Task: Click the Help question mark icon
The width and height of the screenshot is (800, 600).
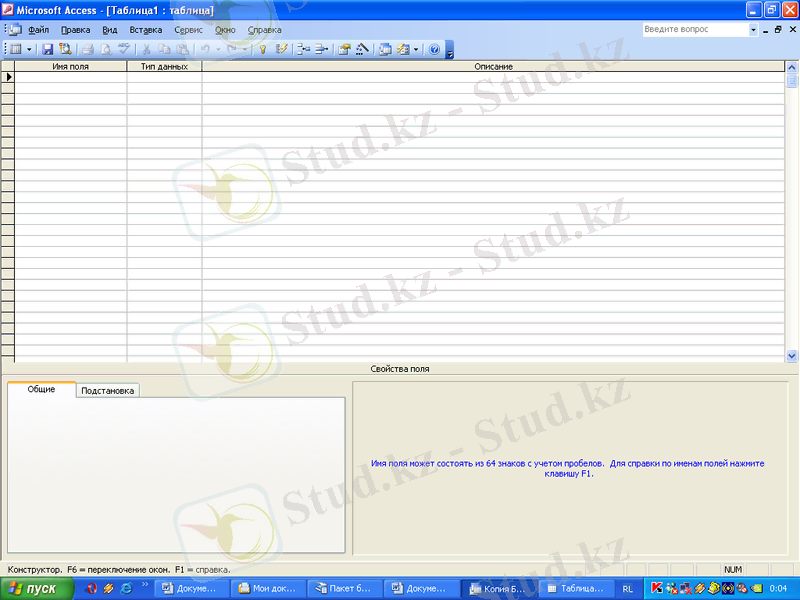Action: tap(434, 49)
